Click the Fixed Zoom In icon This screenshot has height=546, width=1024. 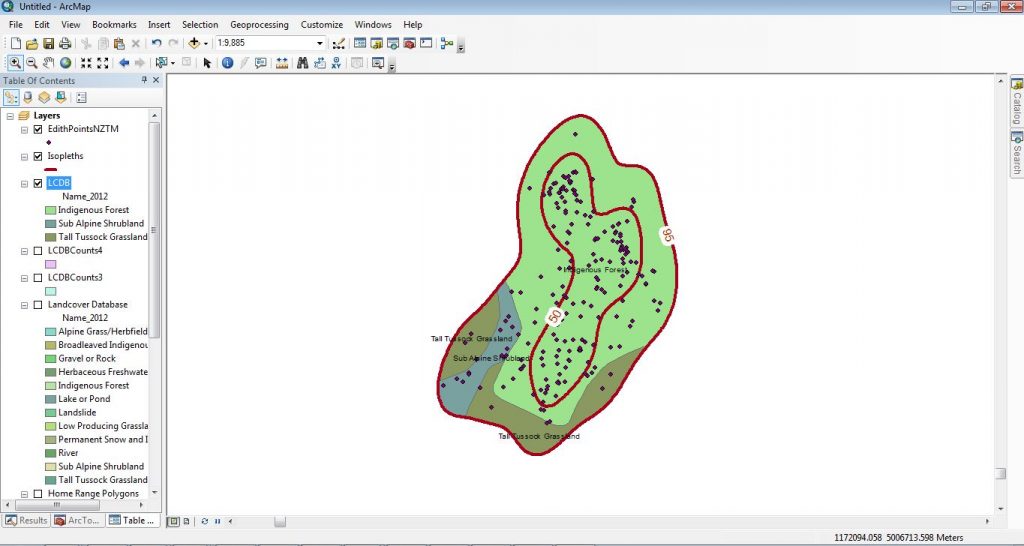86,63
